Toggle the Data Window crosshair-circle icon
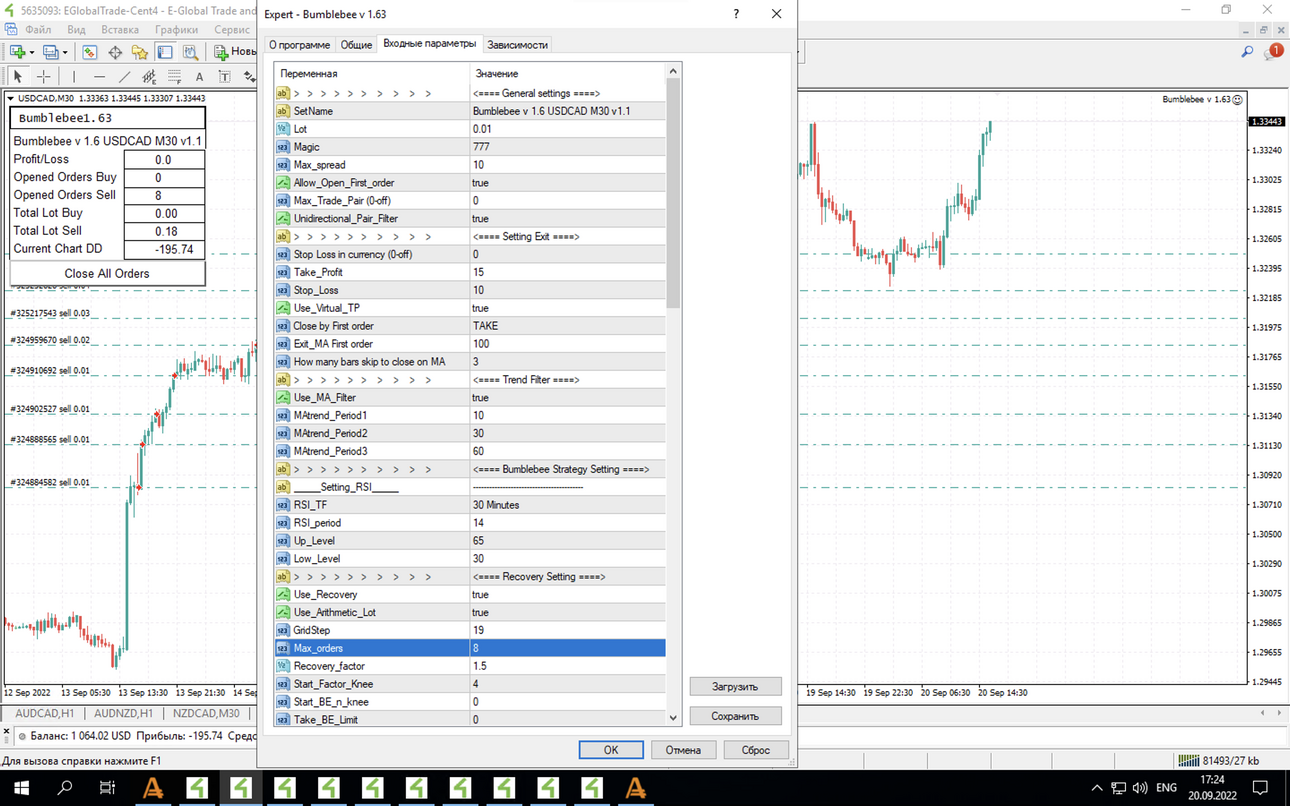This screenshot has width=1290, height=806. (115, 52)
